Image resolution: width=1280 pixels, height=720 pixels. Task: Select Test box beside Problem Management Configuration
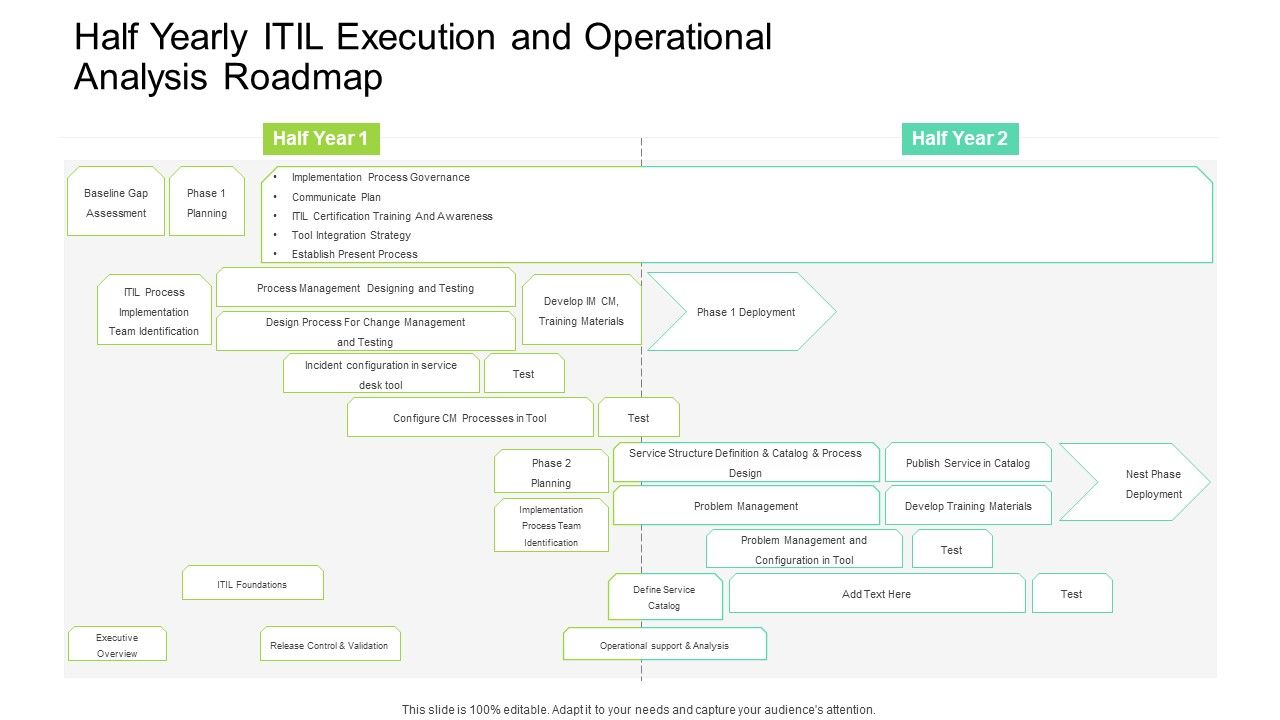tap(952, 550)
